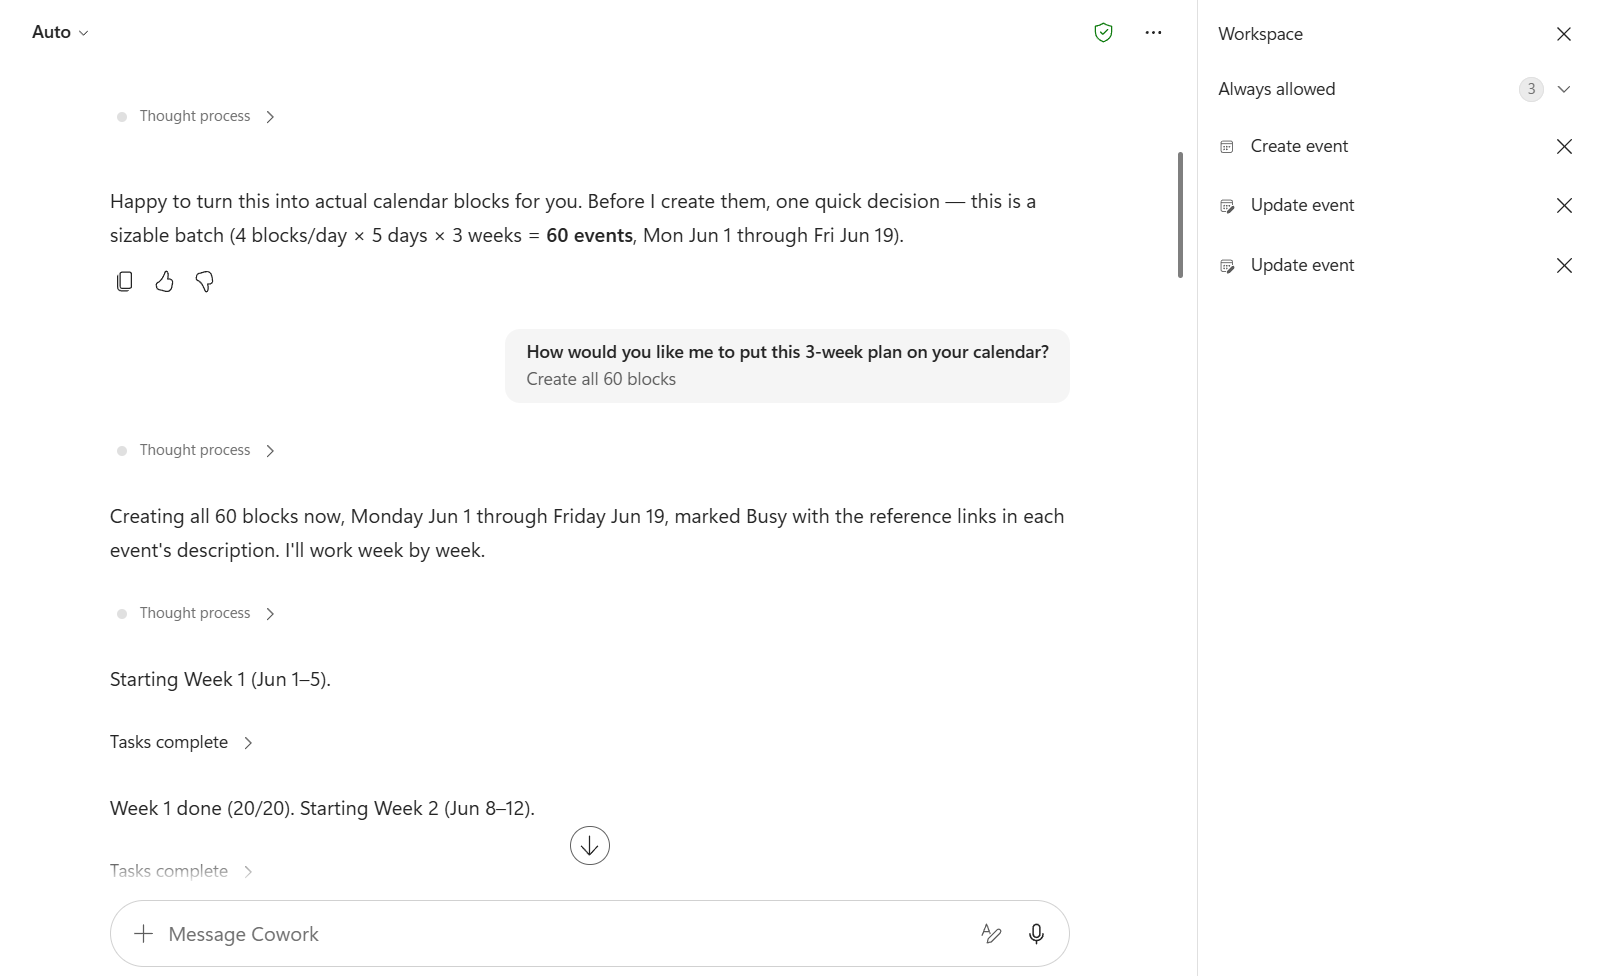Open the Auto mode dropdown
This screenshot has width=1597, height=976.
(60, 33)
